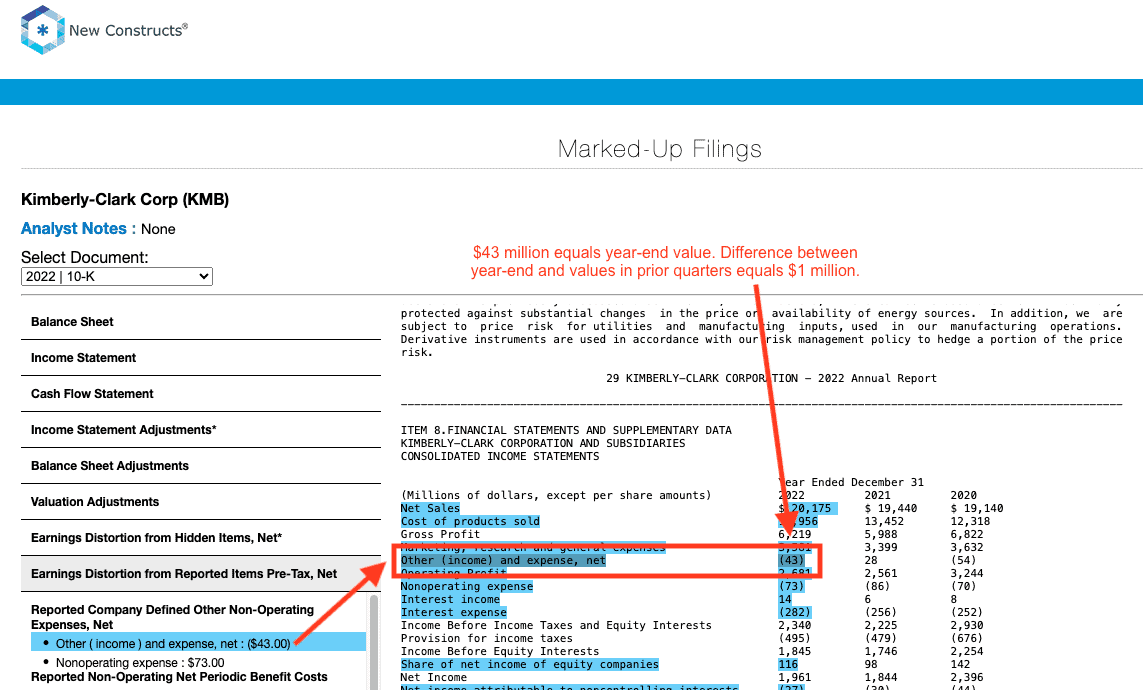Click the "13,452" cost of products value
This screenshot has width=1143, height=690.
point(884,522)
